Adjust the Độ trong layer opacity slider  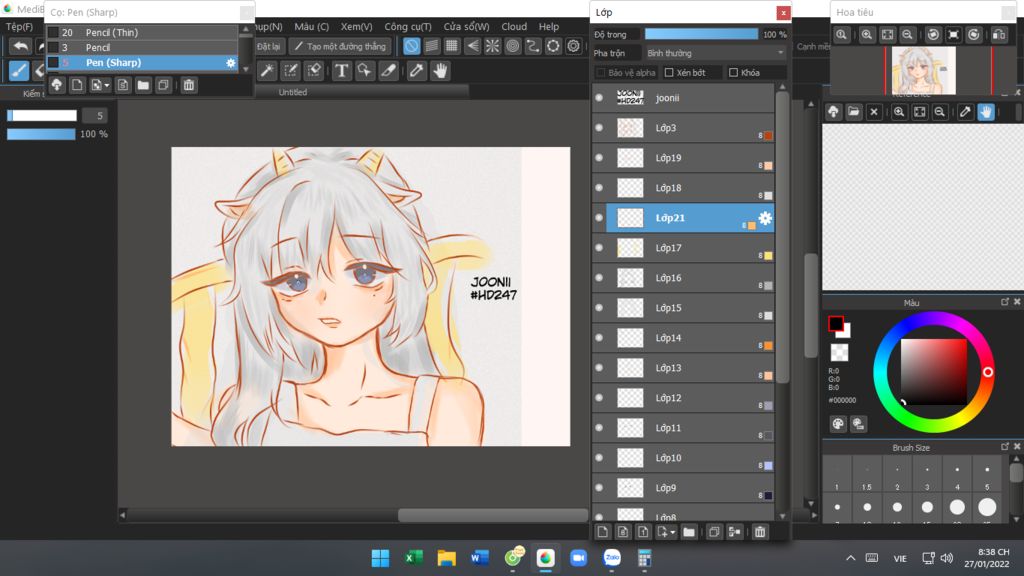click(x=701, y=35)
